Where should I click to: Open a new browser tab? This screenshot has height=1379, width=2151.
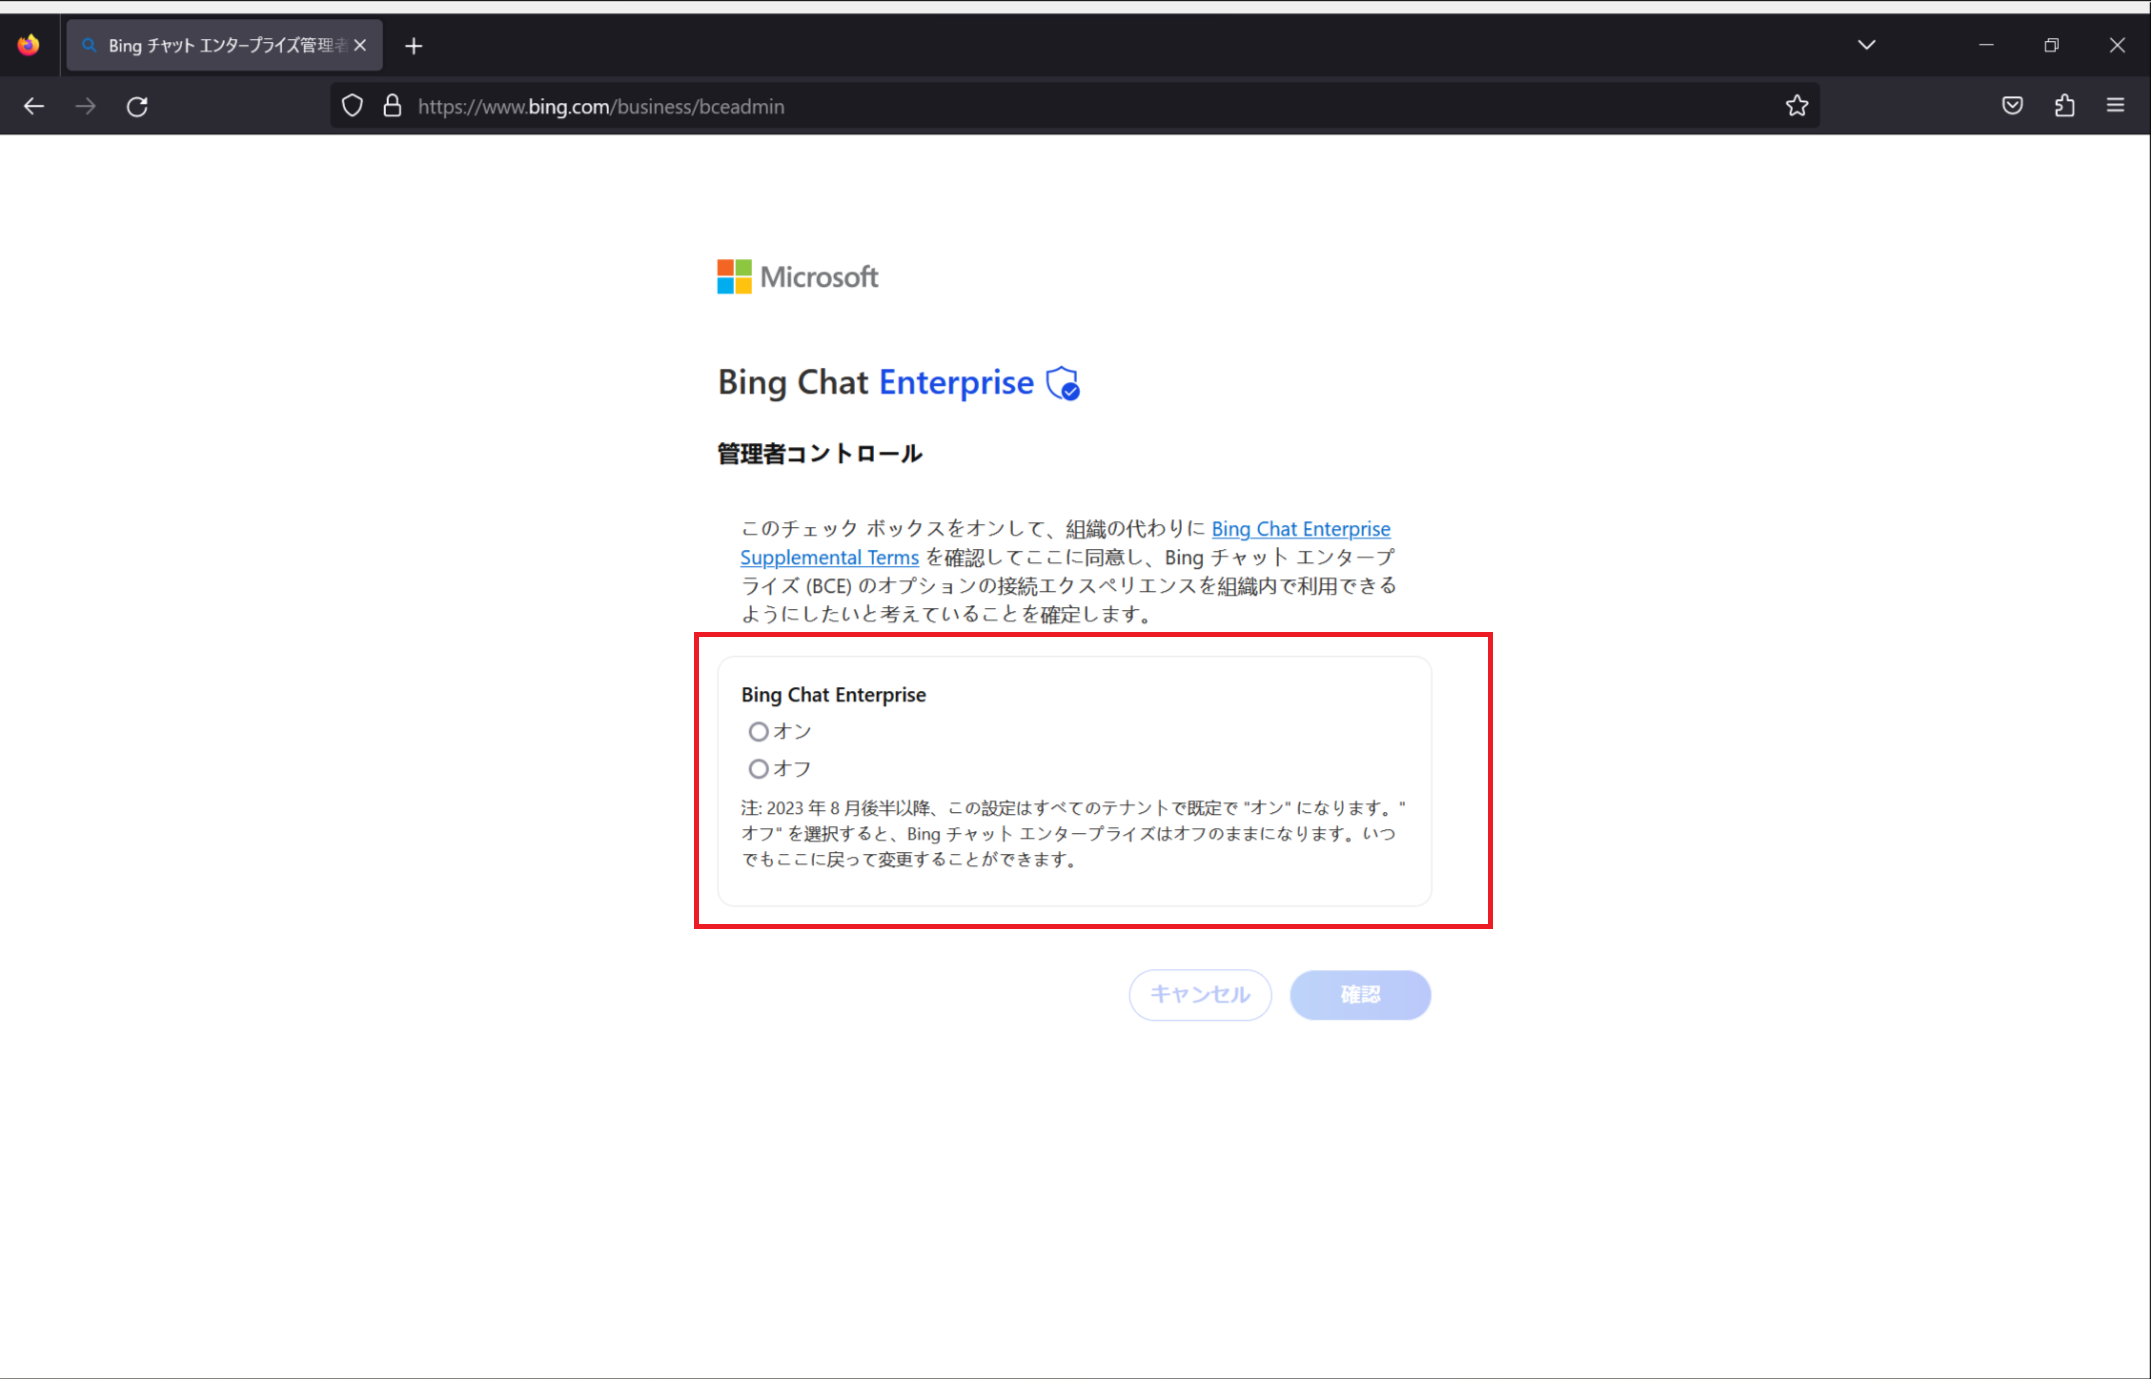[414, 46]
